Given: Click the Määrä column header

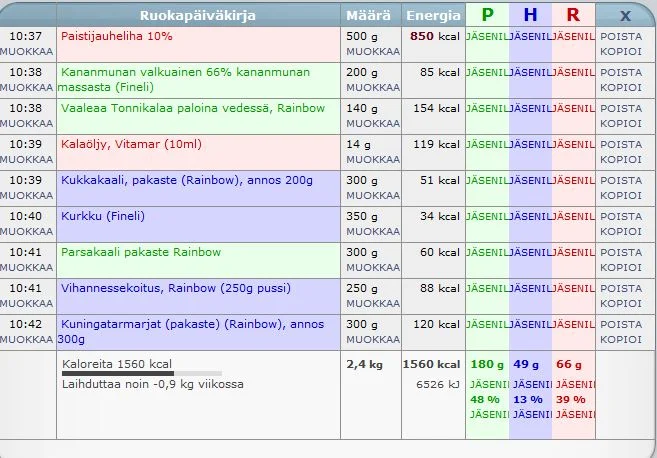Looking at the screenshot, I should click(368, 15).
